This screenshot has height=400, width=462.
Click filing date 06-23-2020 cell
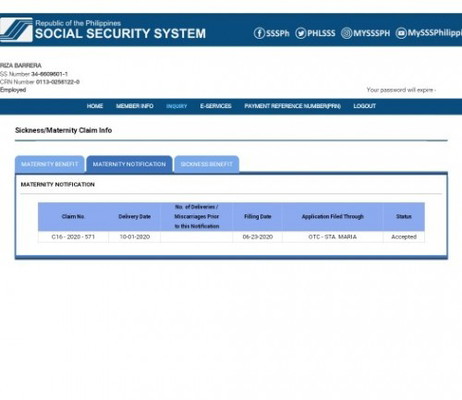(x=258, y=237)
